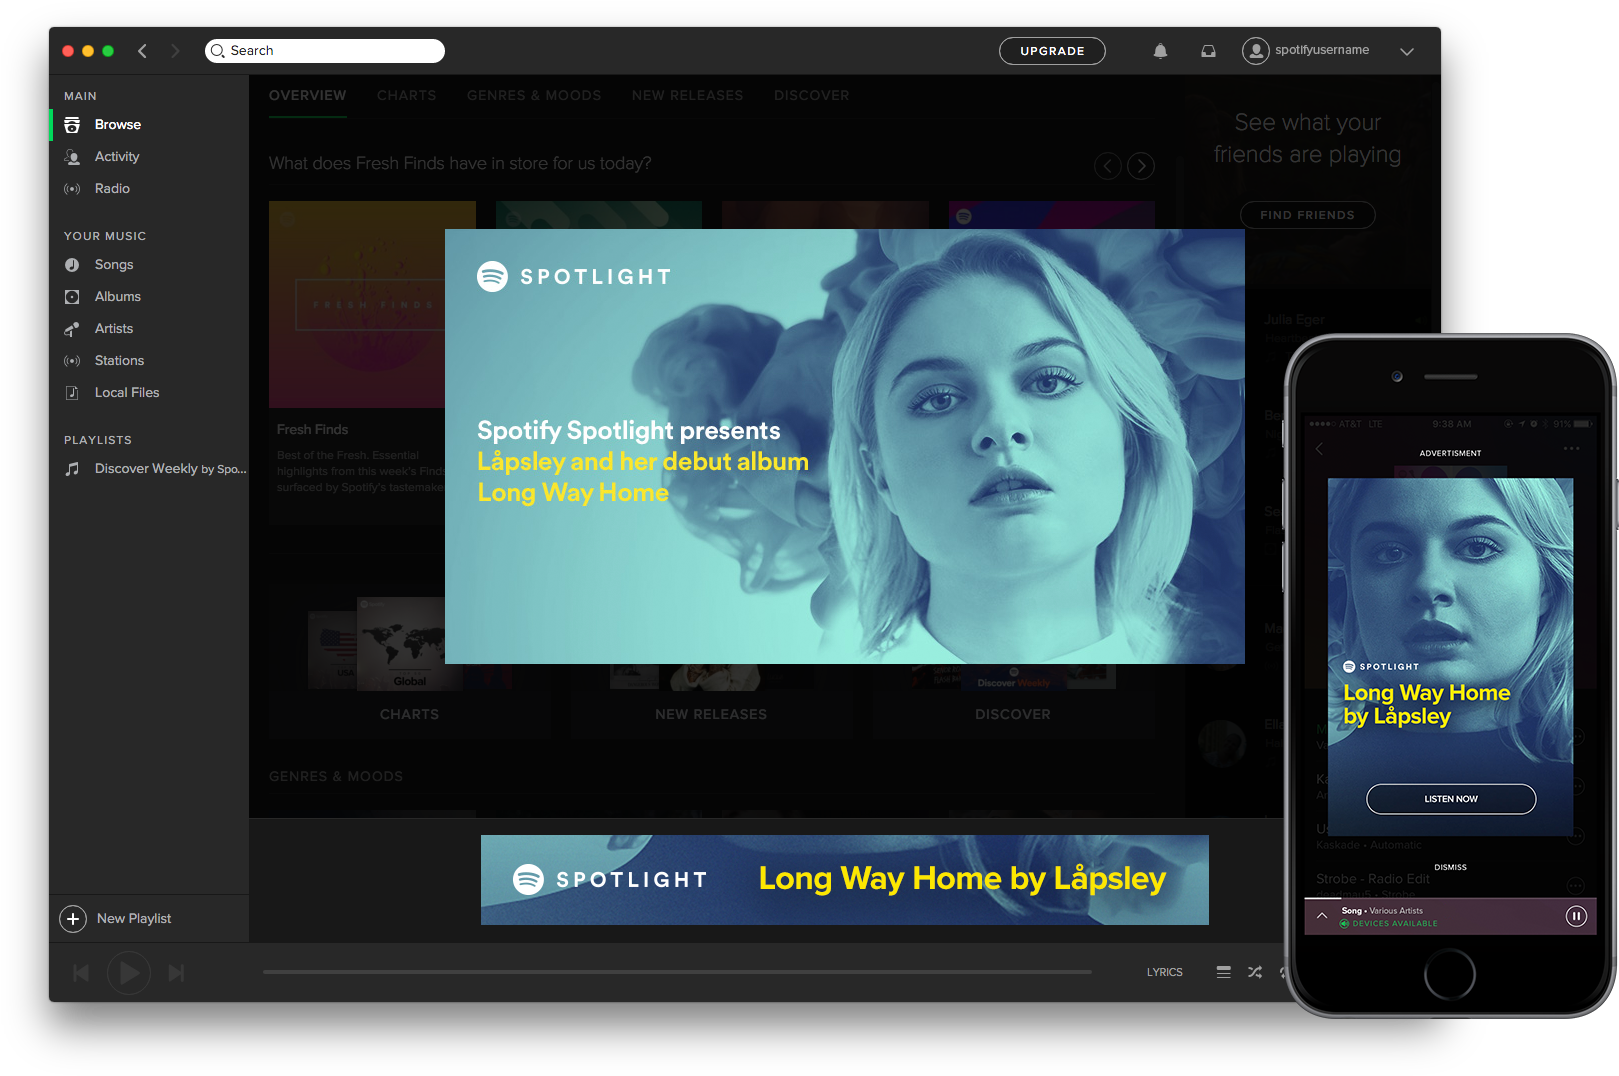Click the Stations signal icon
The height and width of the screenshot is (1076, 1619).
point(72,361)
